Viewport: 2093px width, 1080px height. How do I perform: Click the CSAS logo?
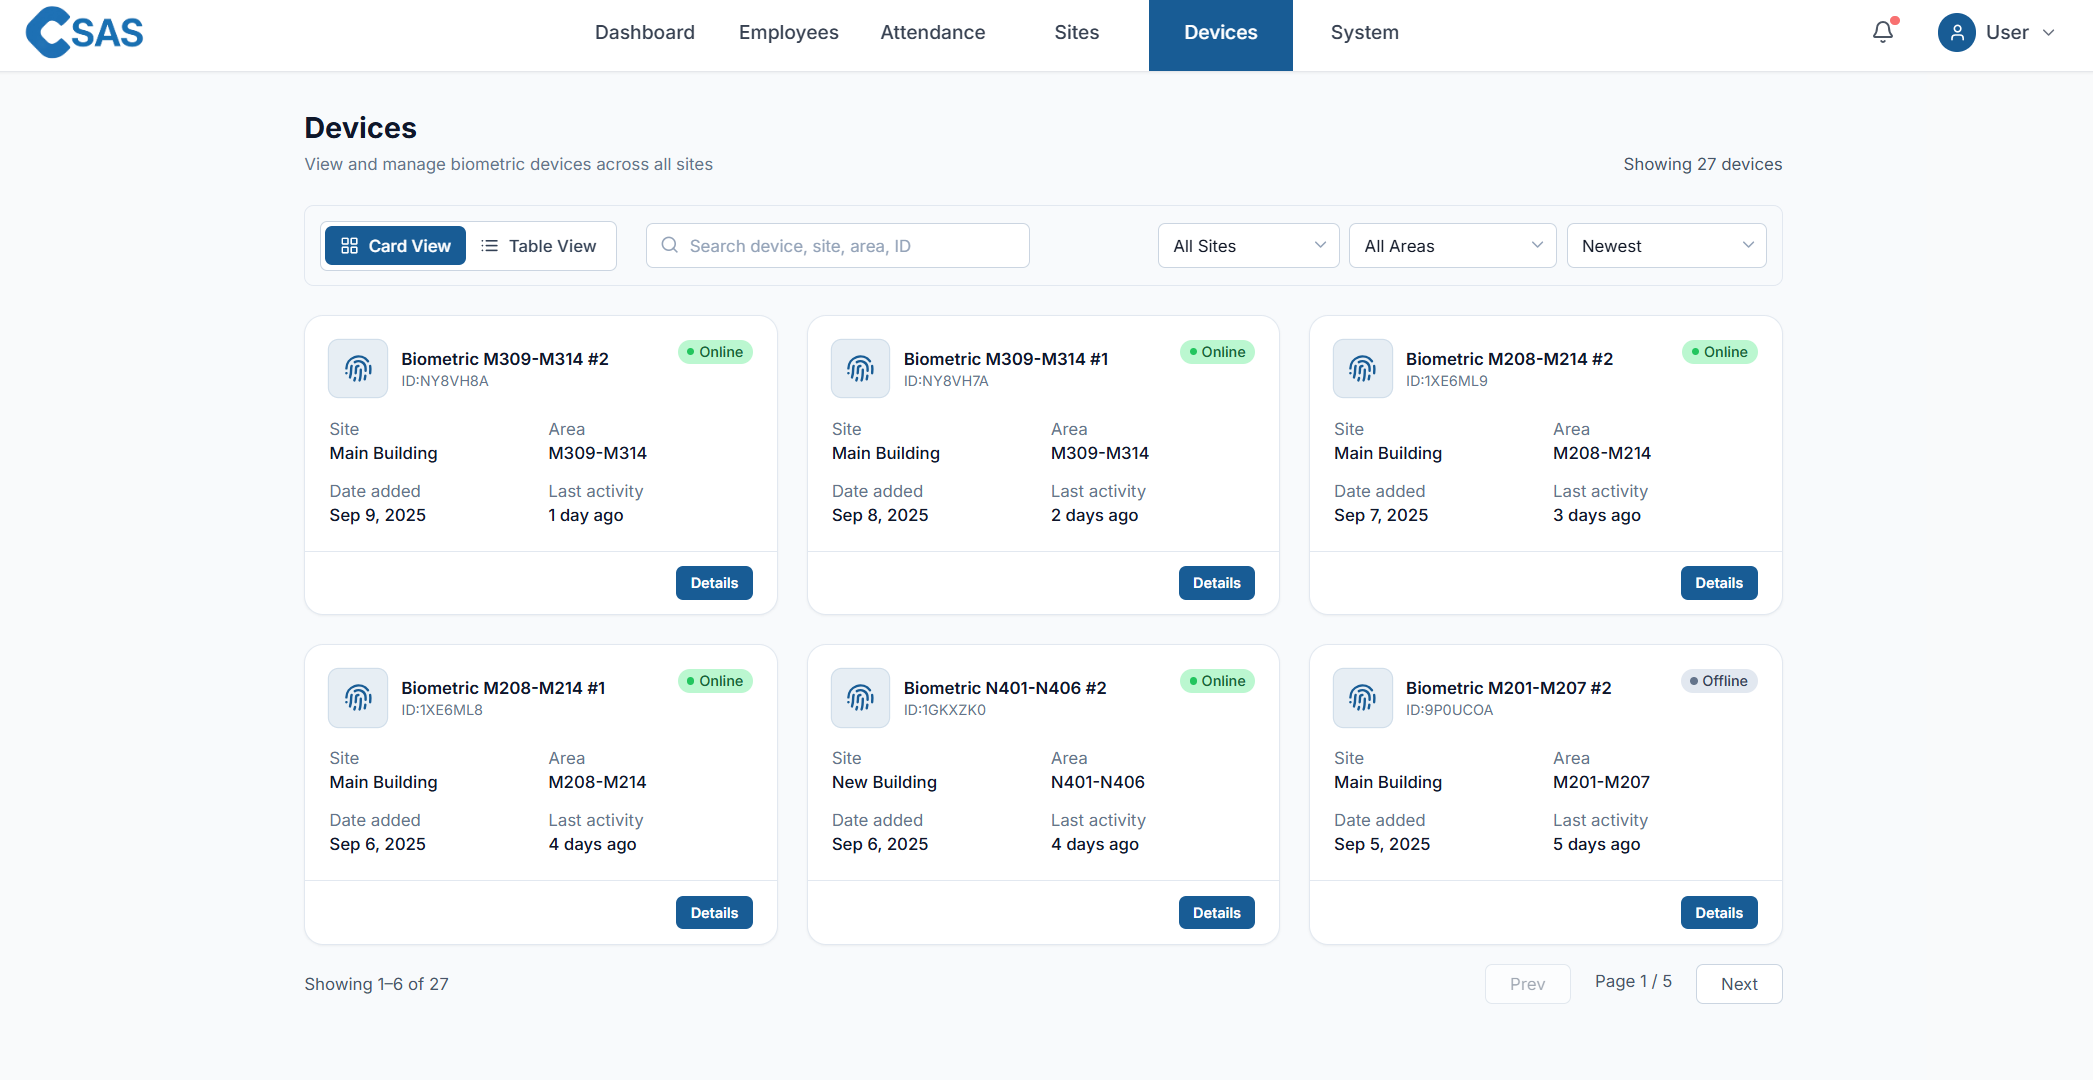(85, 32)
